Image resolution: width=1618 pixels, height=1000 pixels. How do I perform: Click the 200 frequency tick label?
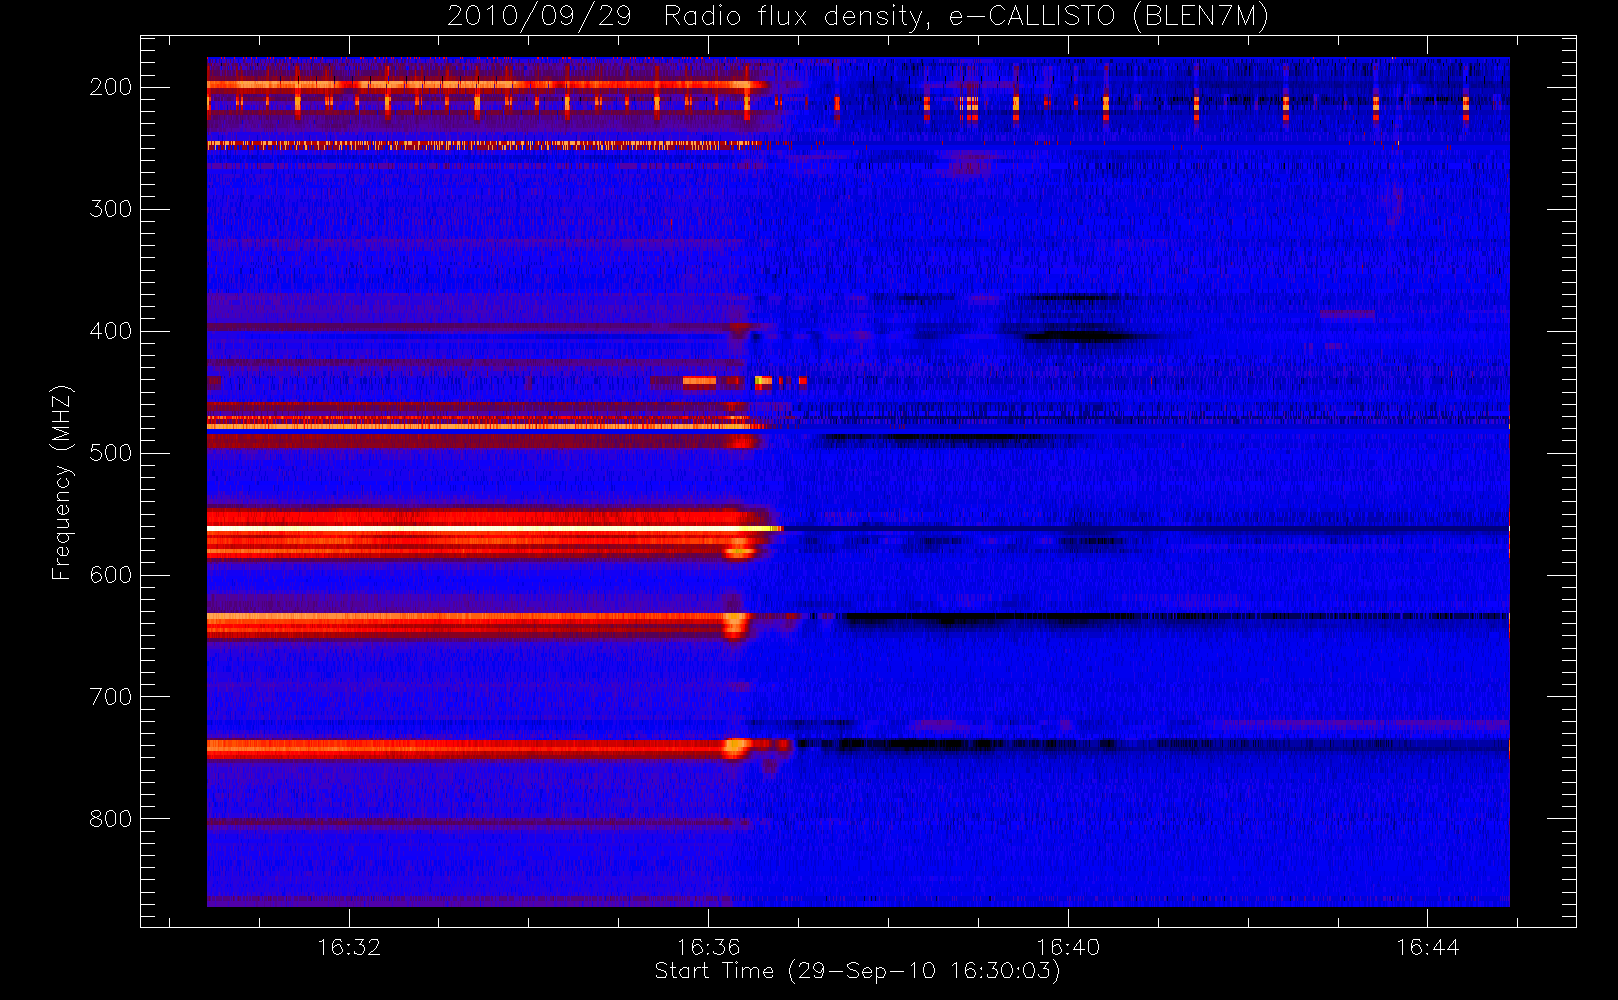click(111, 88)
